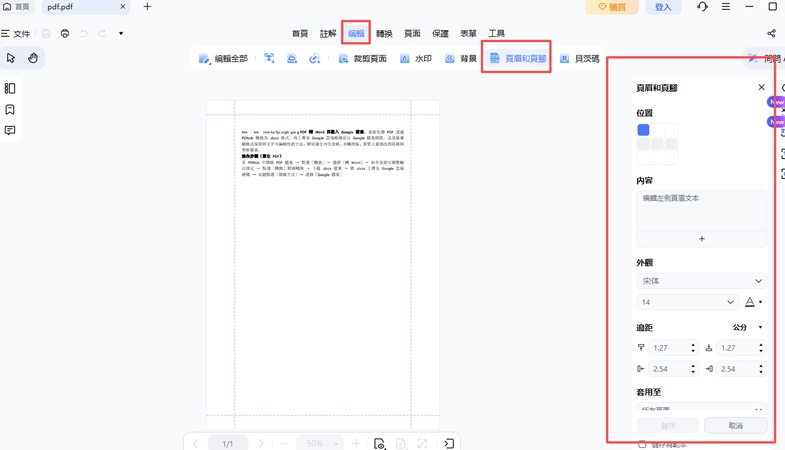Switch to the 頁面 ribbon tab
This screenshot has width=785, height=450.
point(412,34)
